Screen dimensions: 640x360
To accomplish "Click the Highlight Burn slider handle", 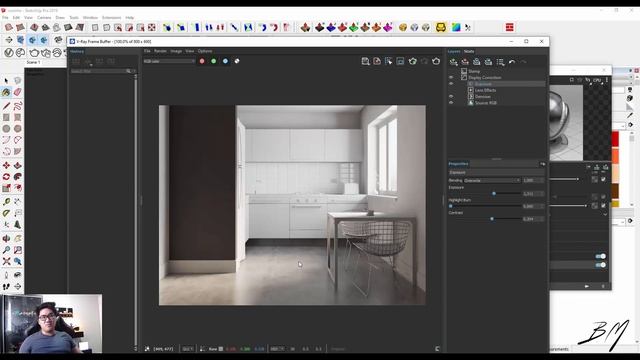I will (451, 206).
